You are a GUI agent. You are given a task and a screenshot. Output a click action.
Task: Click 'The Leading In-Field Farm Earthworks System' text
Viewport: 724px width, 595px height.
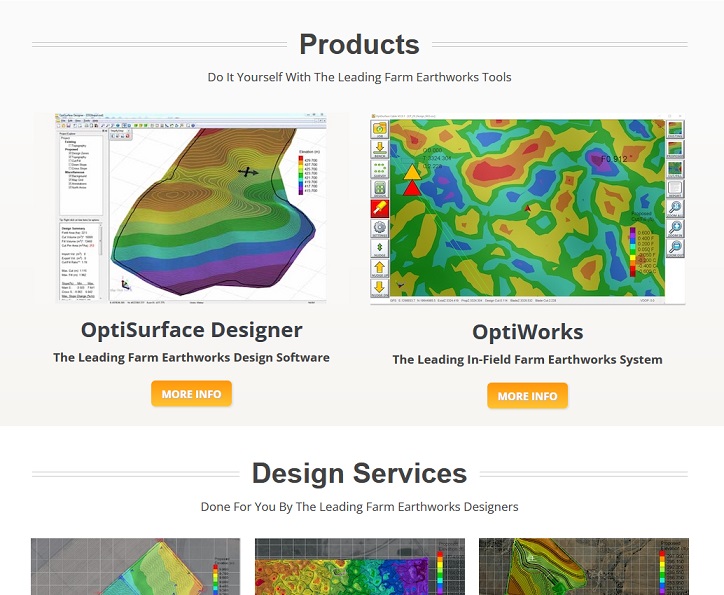[x=527, y=360]
